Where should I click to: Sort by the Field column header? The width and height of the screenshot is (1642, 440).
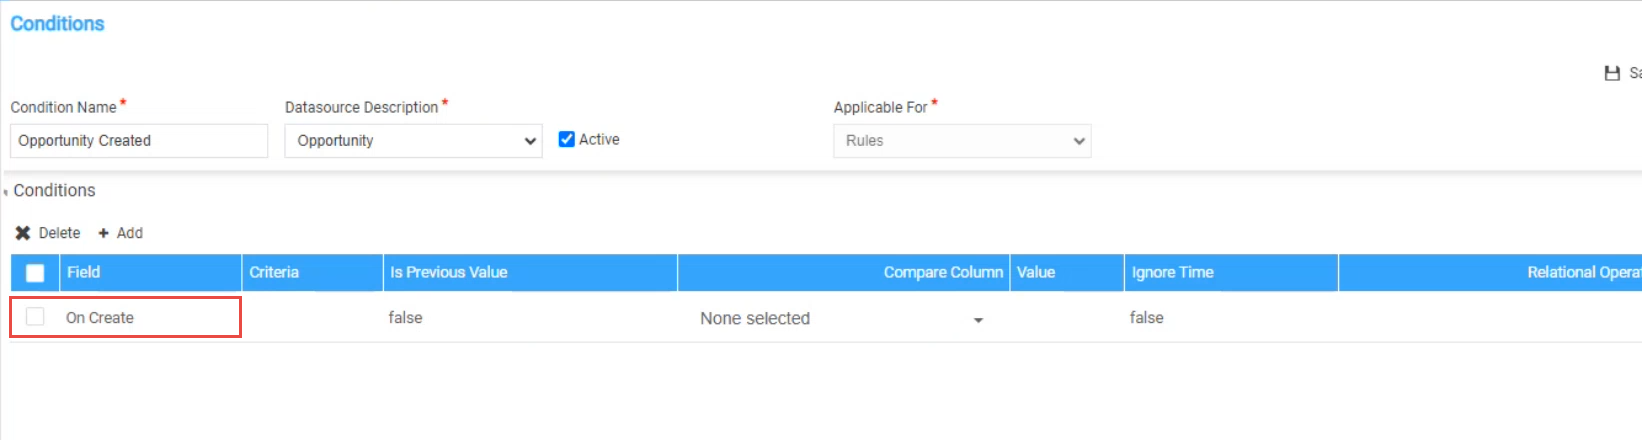(84, 272)
